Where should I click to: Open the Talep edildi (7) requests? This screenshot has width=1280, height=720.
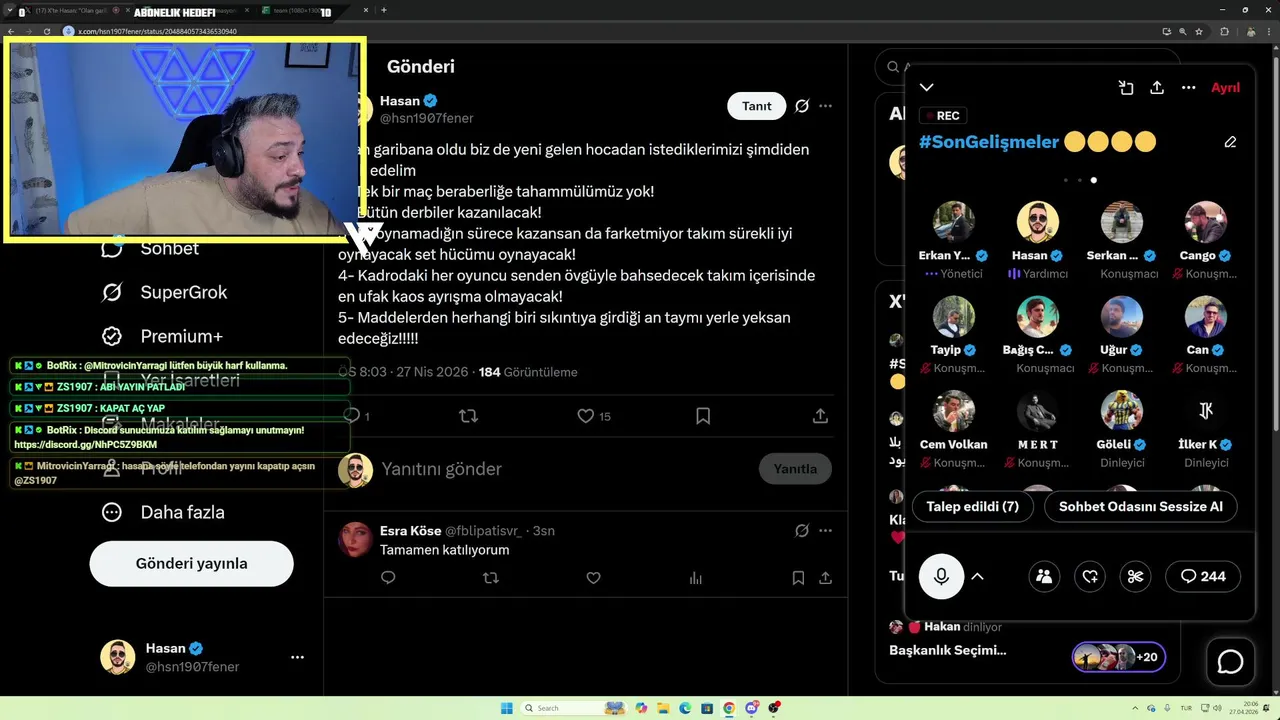[x=973, y=507]
